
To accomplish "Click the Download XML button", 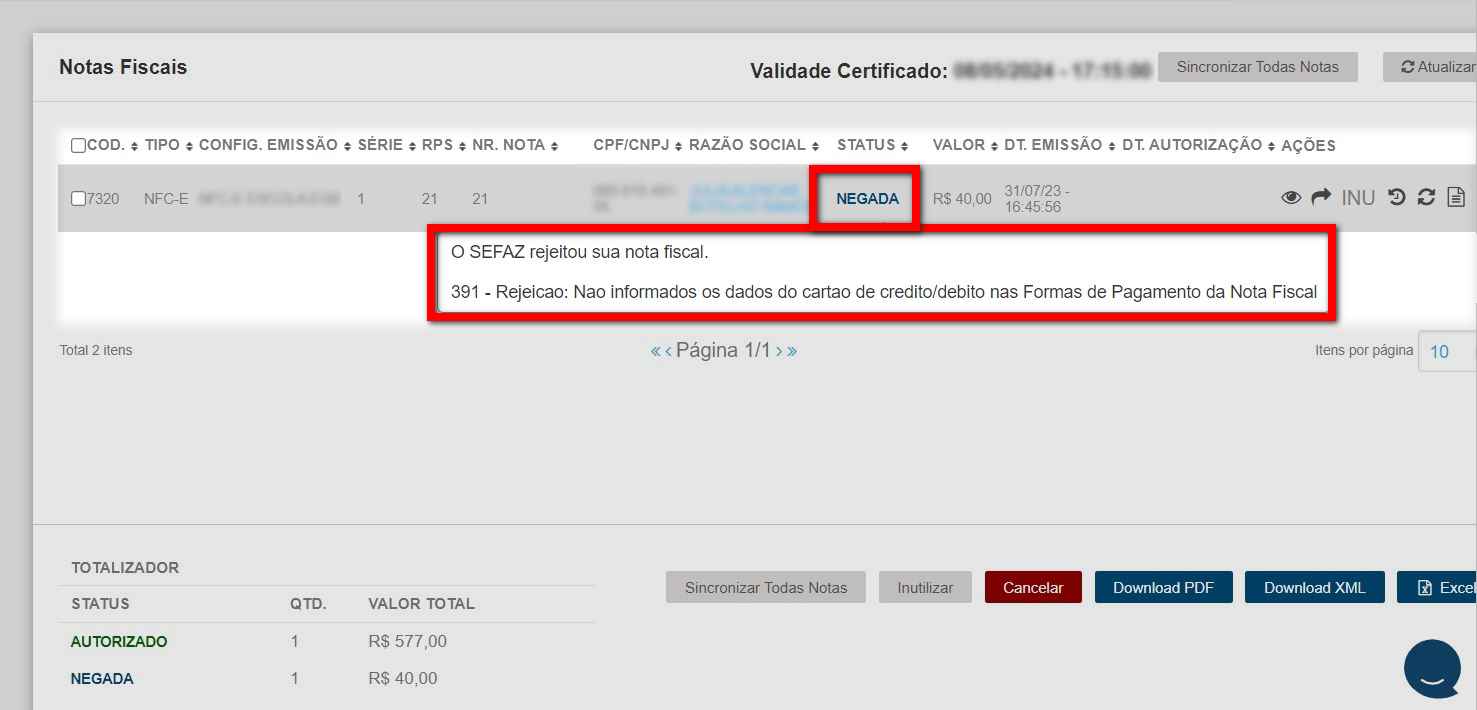I will pos(1314,588).
